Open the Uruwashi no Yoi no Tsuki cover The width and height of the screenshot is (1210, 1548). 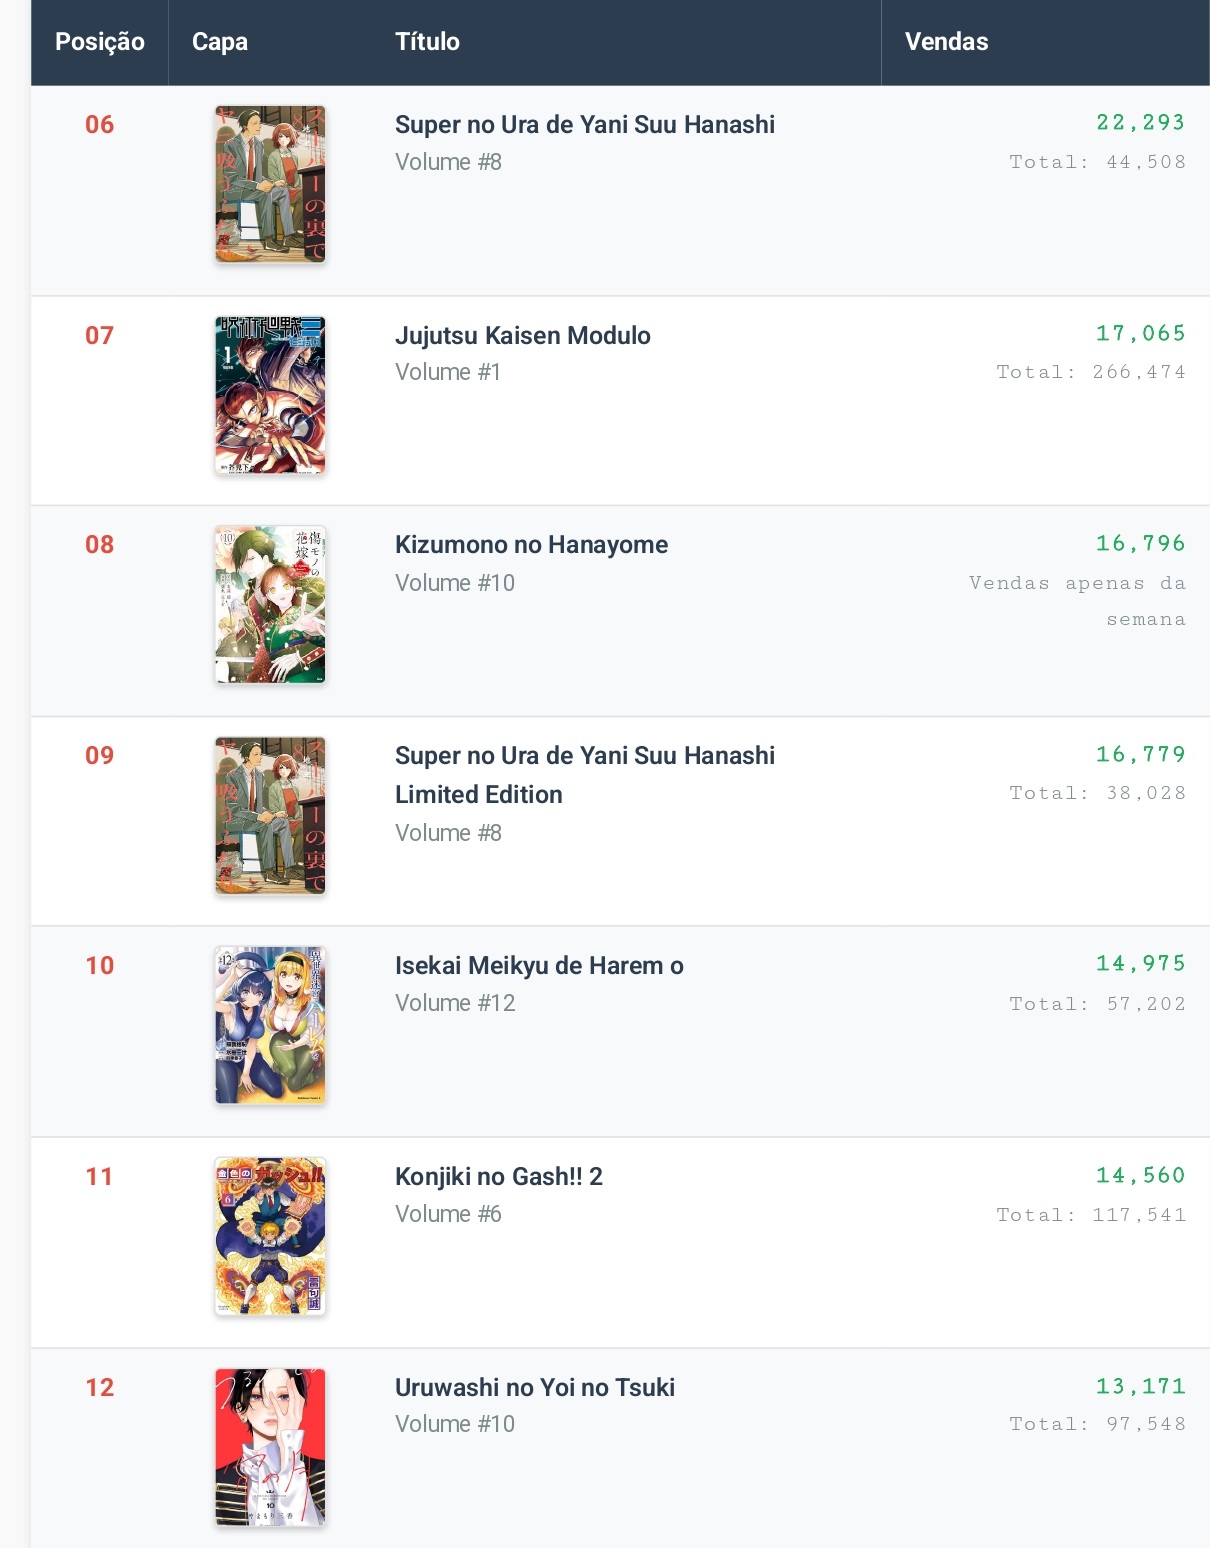270,1447
